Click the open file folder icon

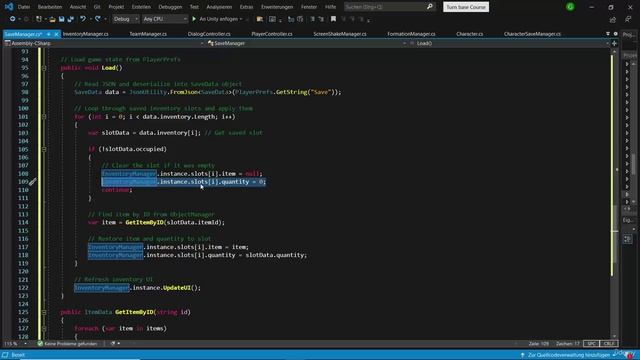click(x=52, y=19)
